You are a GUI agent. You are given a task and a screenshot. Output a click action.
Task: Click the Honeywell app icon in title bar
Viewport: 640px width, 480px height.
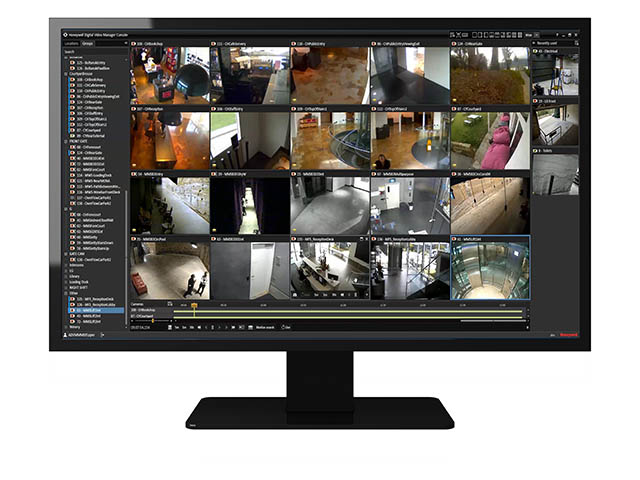(x=66, y=35)
